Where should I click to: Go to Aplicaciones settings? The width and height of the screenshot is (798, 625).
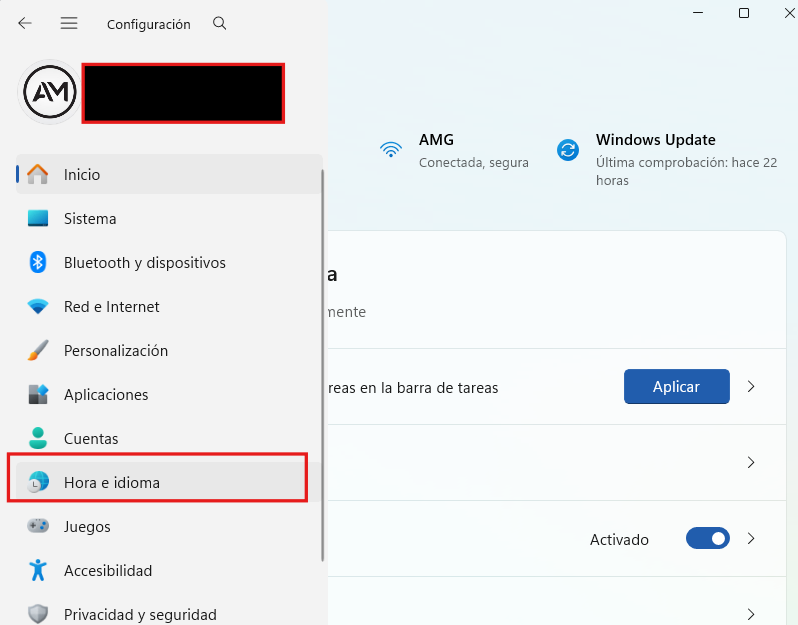click(169, 394)
